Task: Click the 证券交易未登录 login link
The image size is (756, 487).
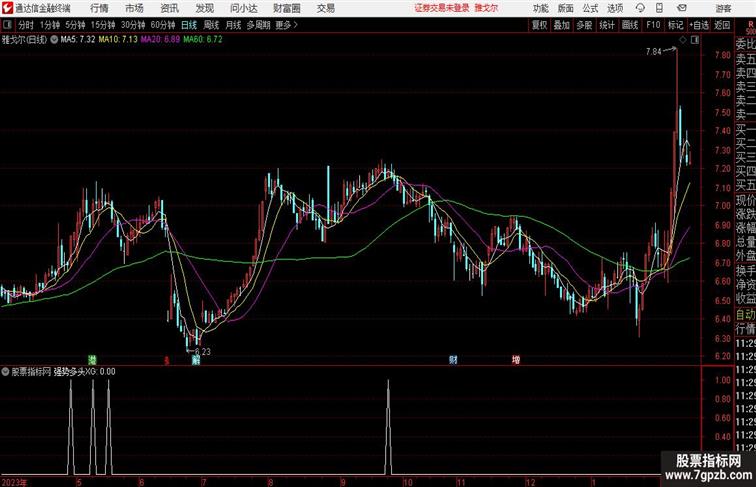Action: 442,8
